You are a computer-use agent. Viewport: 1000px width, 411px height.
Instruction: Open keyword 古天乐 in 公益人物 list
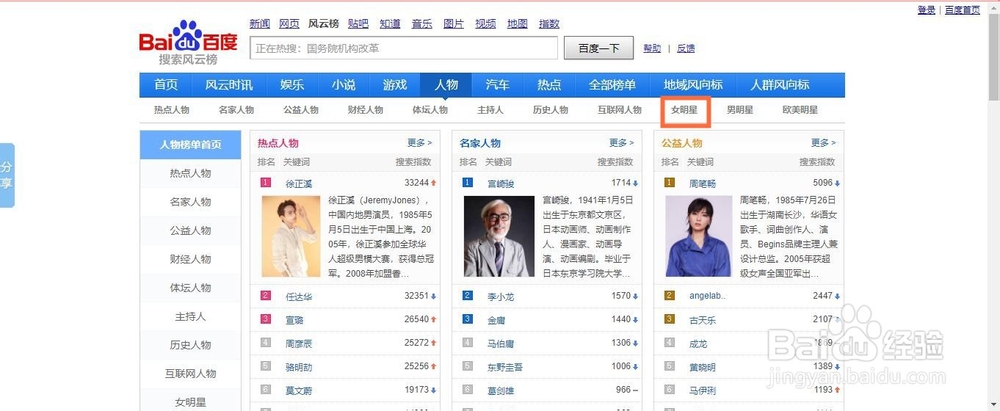[x=702, y=320]
